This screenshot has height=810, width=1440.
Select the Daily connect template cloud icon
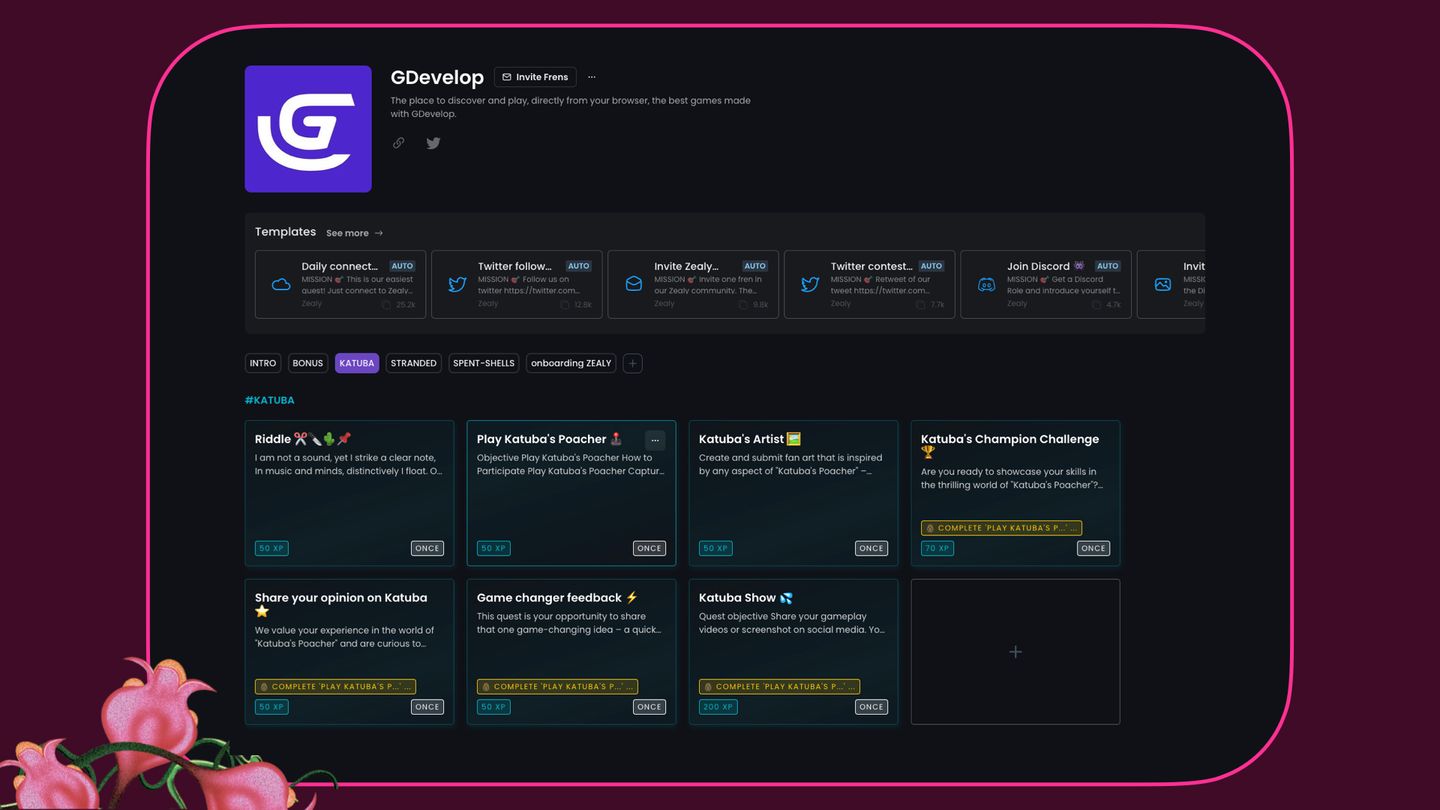[281, 284]
